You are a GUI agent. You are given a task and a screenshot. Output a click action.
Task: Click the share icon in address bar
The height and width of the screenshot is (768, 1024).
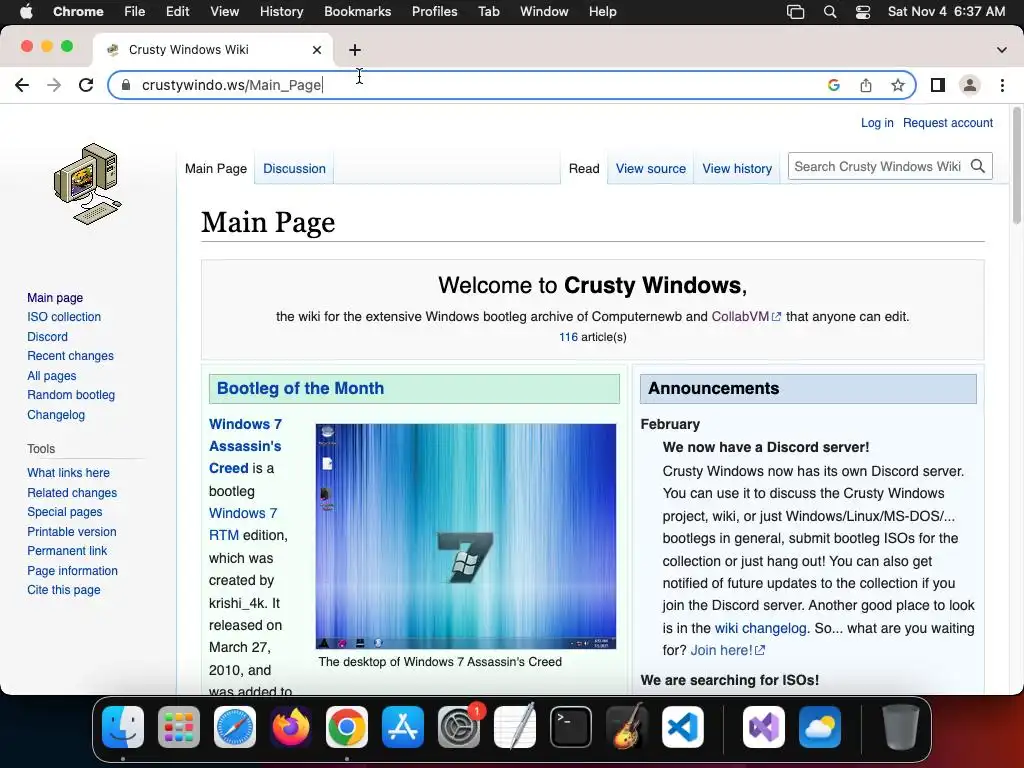pyautogui.click(x=866, y=85)
